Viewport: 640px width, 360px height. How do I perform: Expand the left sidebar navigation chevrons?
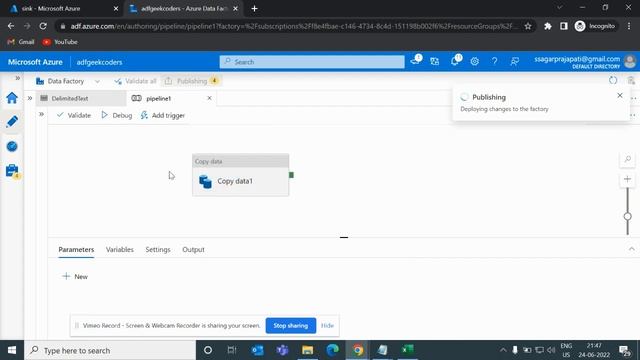tap(18, 78)
